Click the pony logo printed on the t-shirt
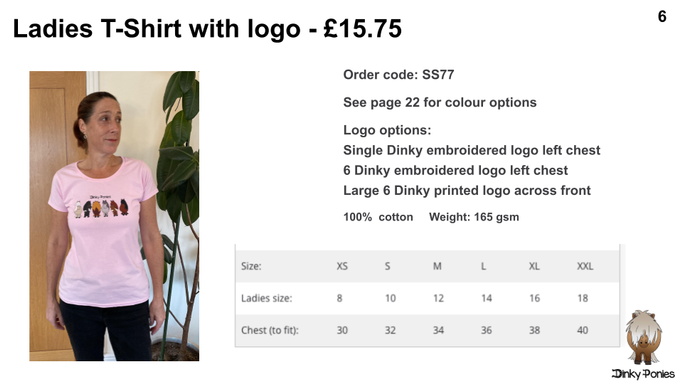The height and width of the screenshot is (384, 683). pyautogui.click(x=101, y=206)
